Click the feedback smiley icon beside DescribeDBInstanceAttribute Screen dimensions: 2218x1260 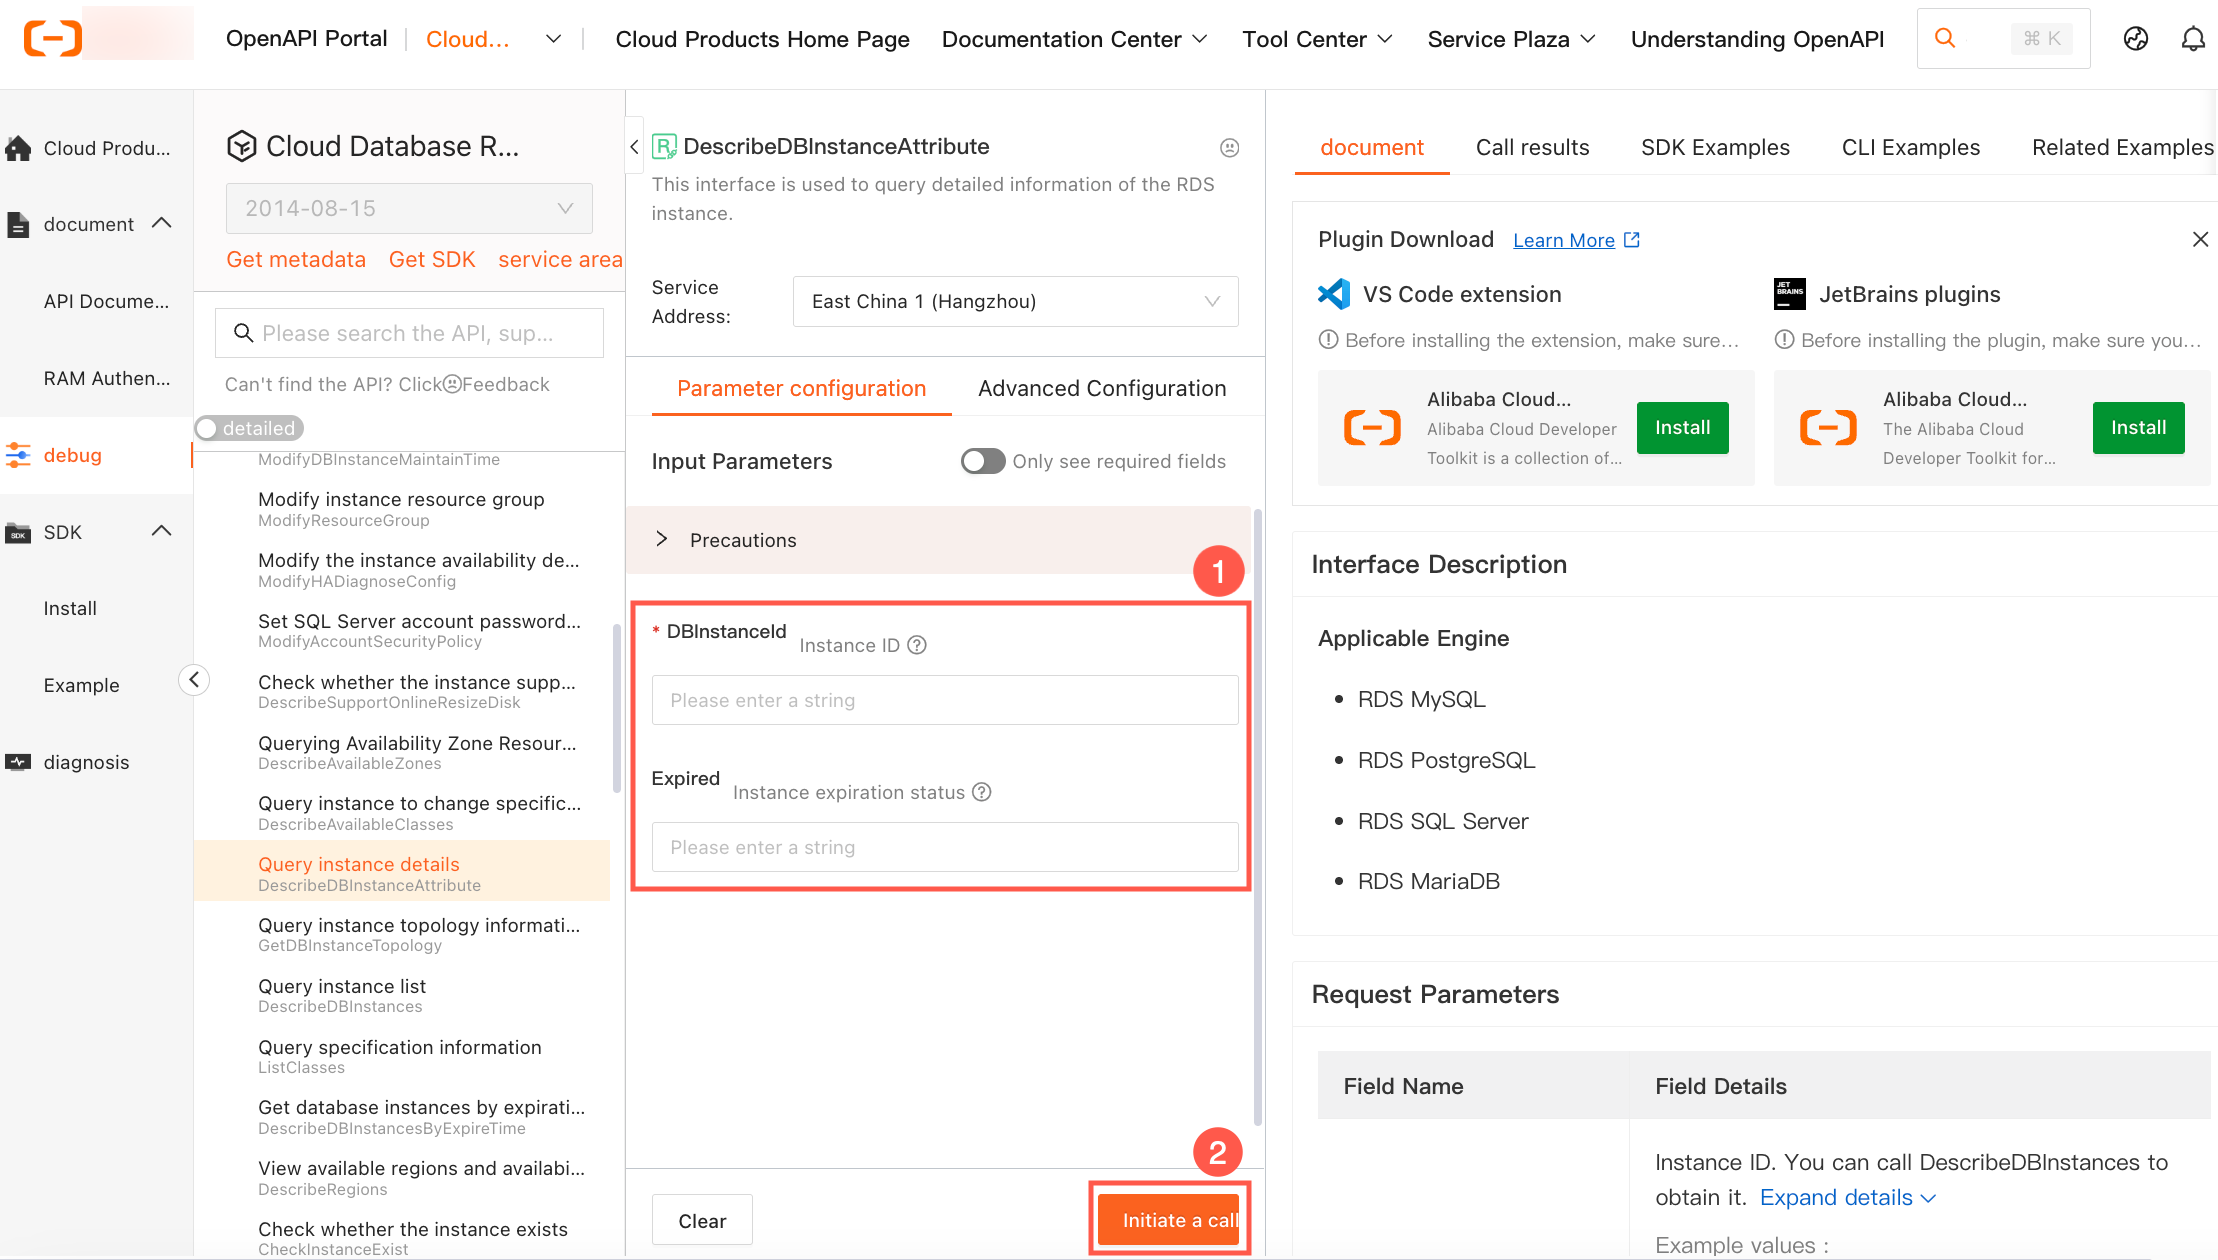(x=1230, y=148)
